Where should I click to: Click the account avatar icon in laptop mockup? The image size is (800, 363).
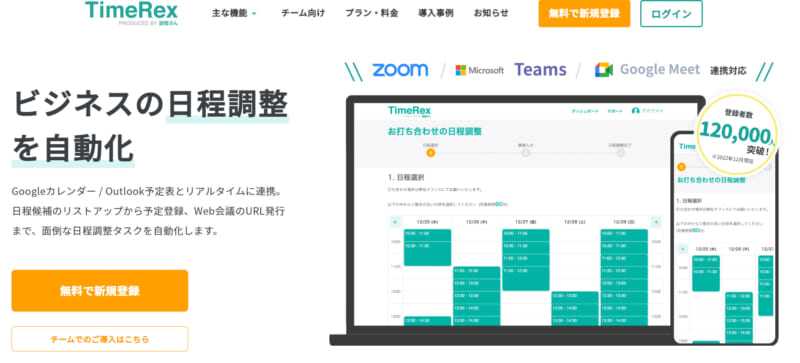point(635,111)
